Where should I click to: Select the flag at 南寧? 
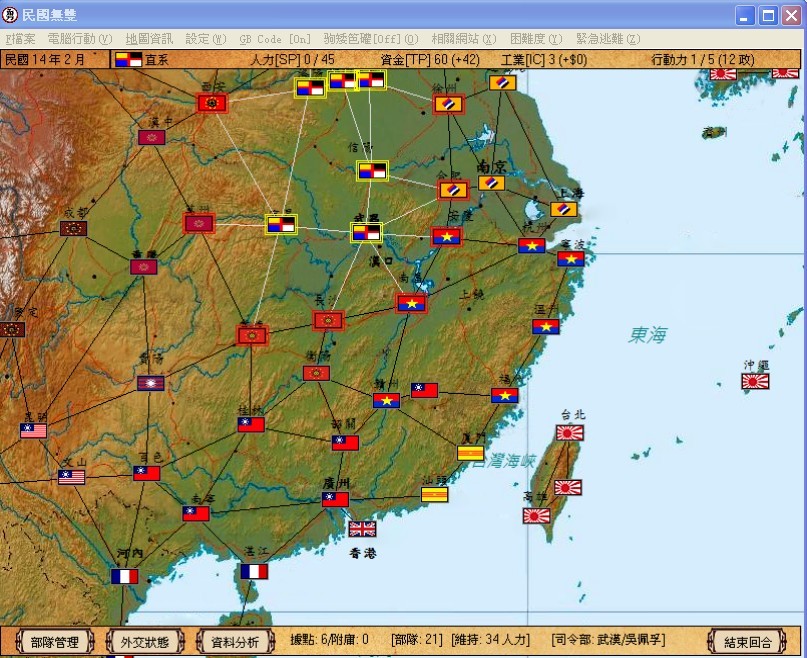(196, 513)
